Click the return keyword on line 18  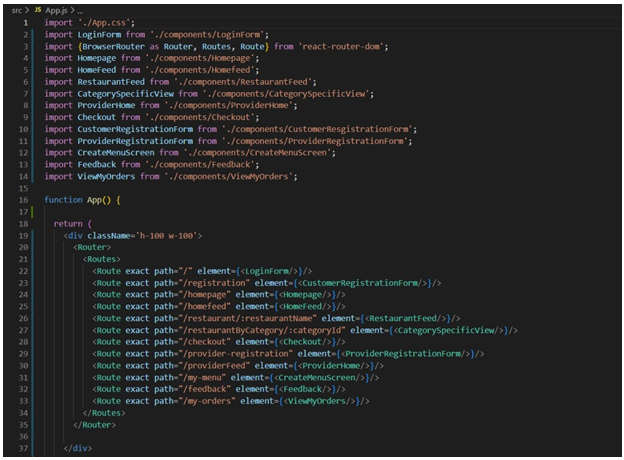pyautogui.click(x=68, y=223)
